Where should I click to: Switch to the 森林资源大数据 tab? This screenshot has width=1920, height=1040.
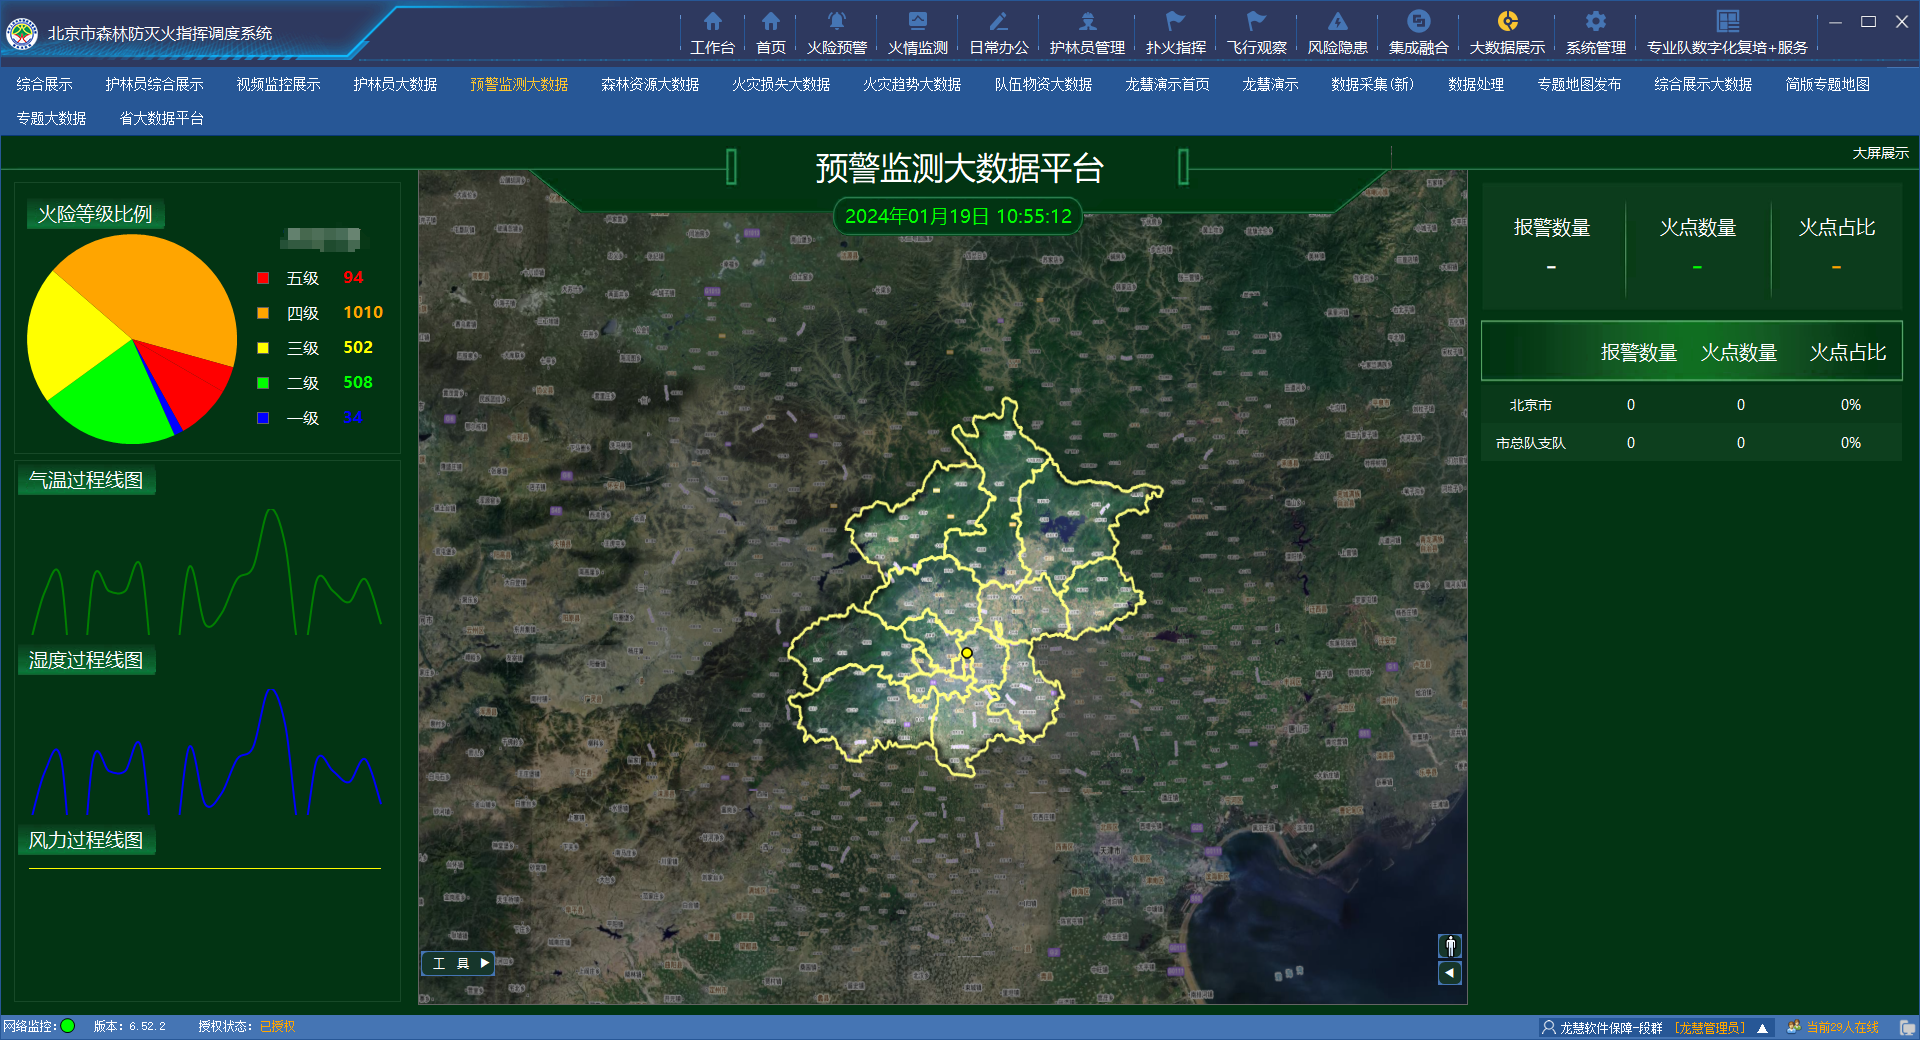click(x=649, y=85)
